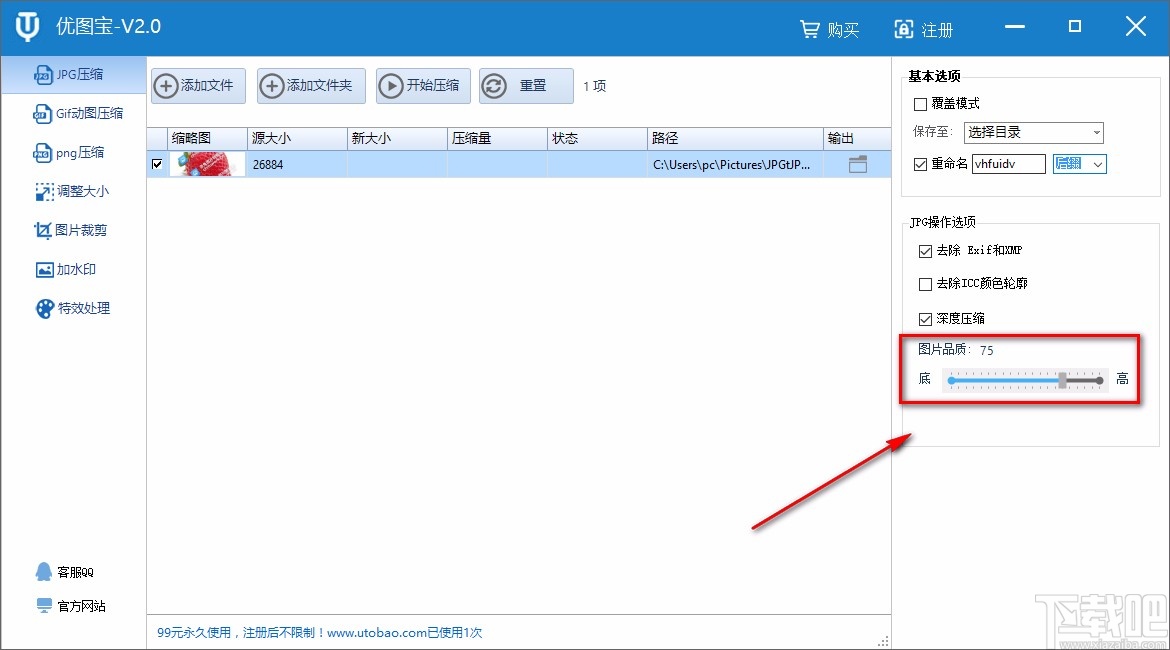Click the 输出 column header

857,139
